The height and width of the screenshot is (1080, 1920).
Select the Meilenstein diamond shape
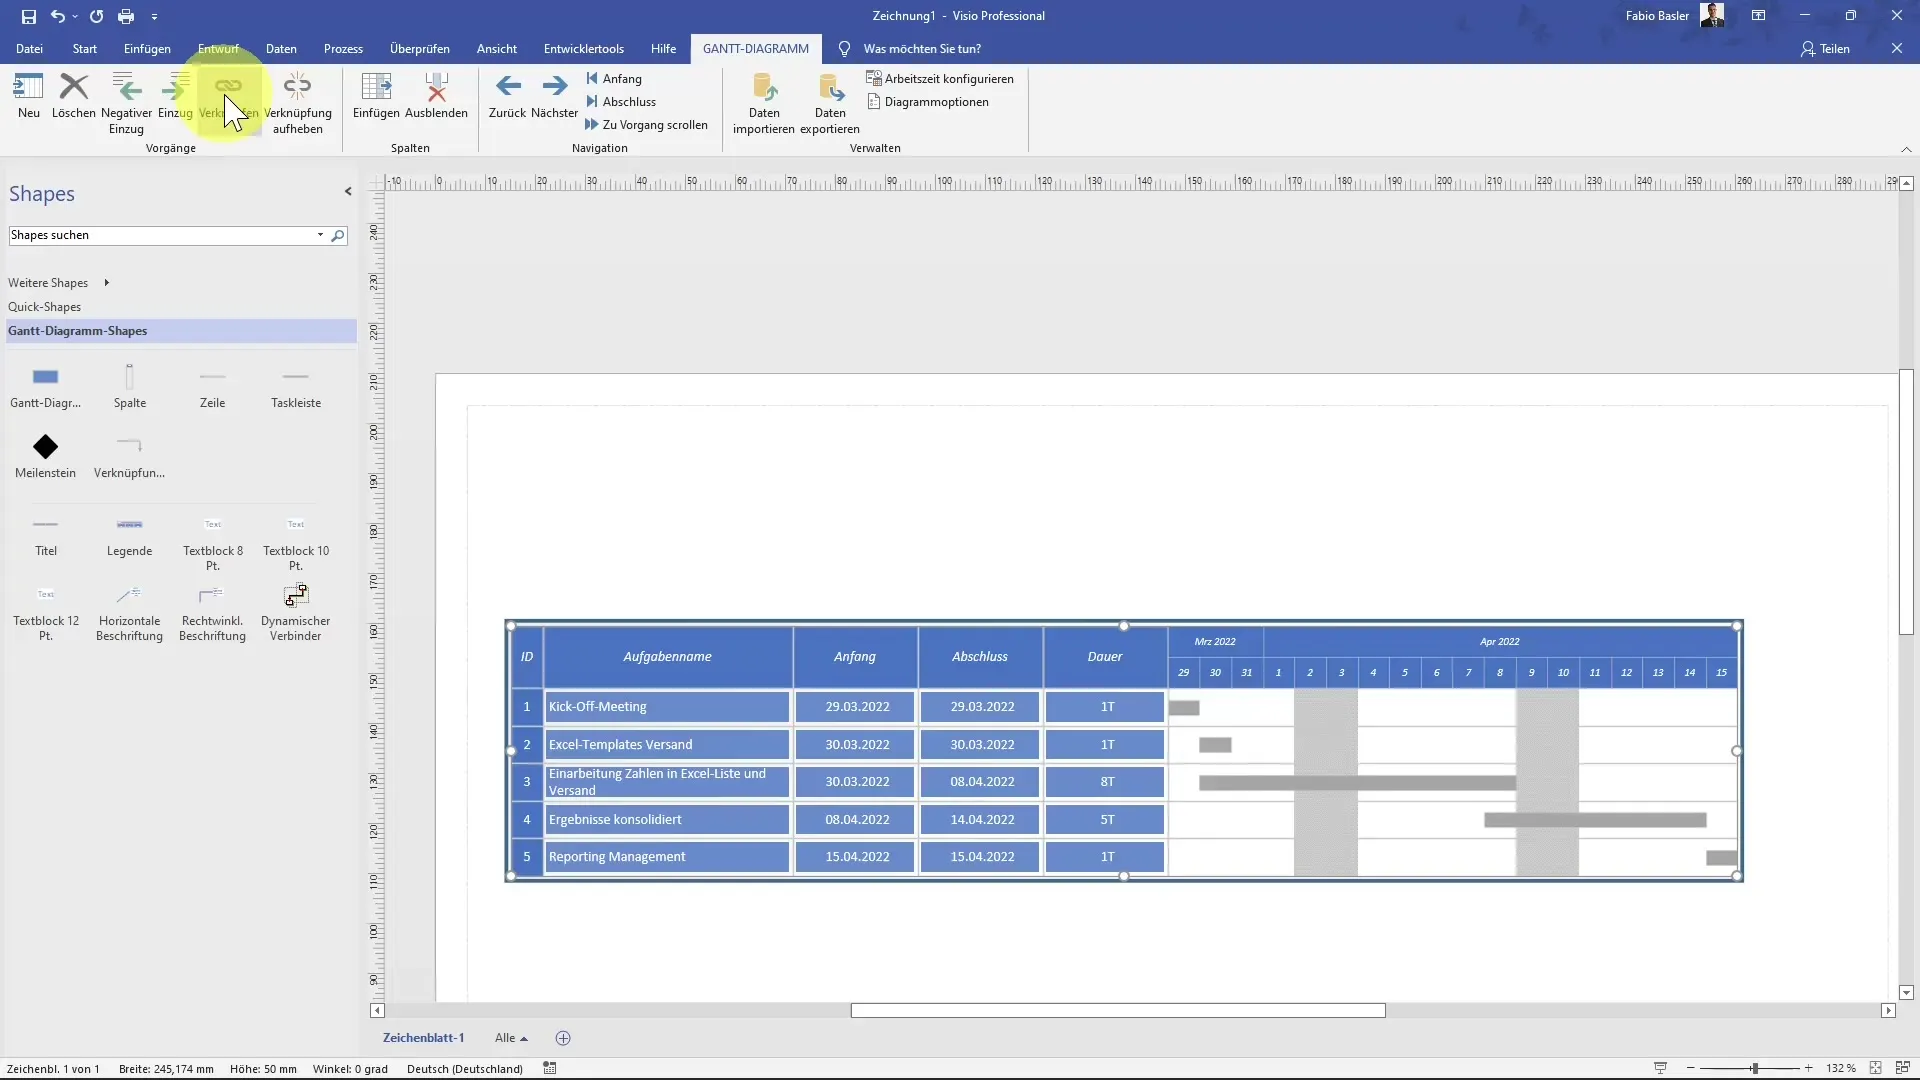[46, 456]
